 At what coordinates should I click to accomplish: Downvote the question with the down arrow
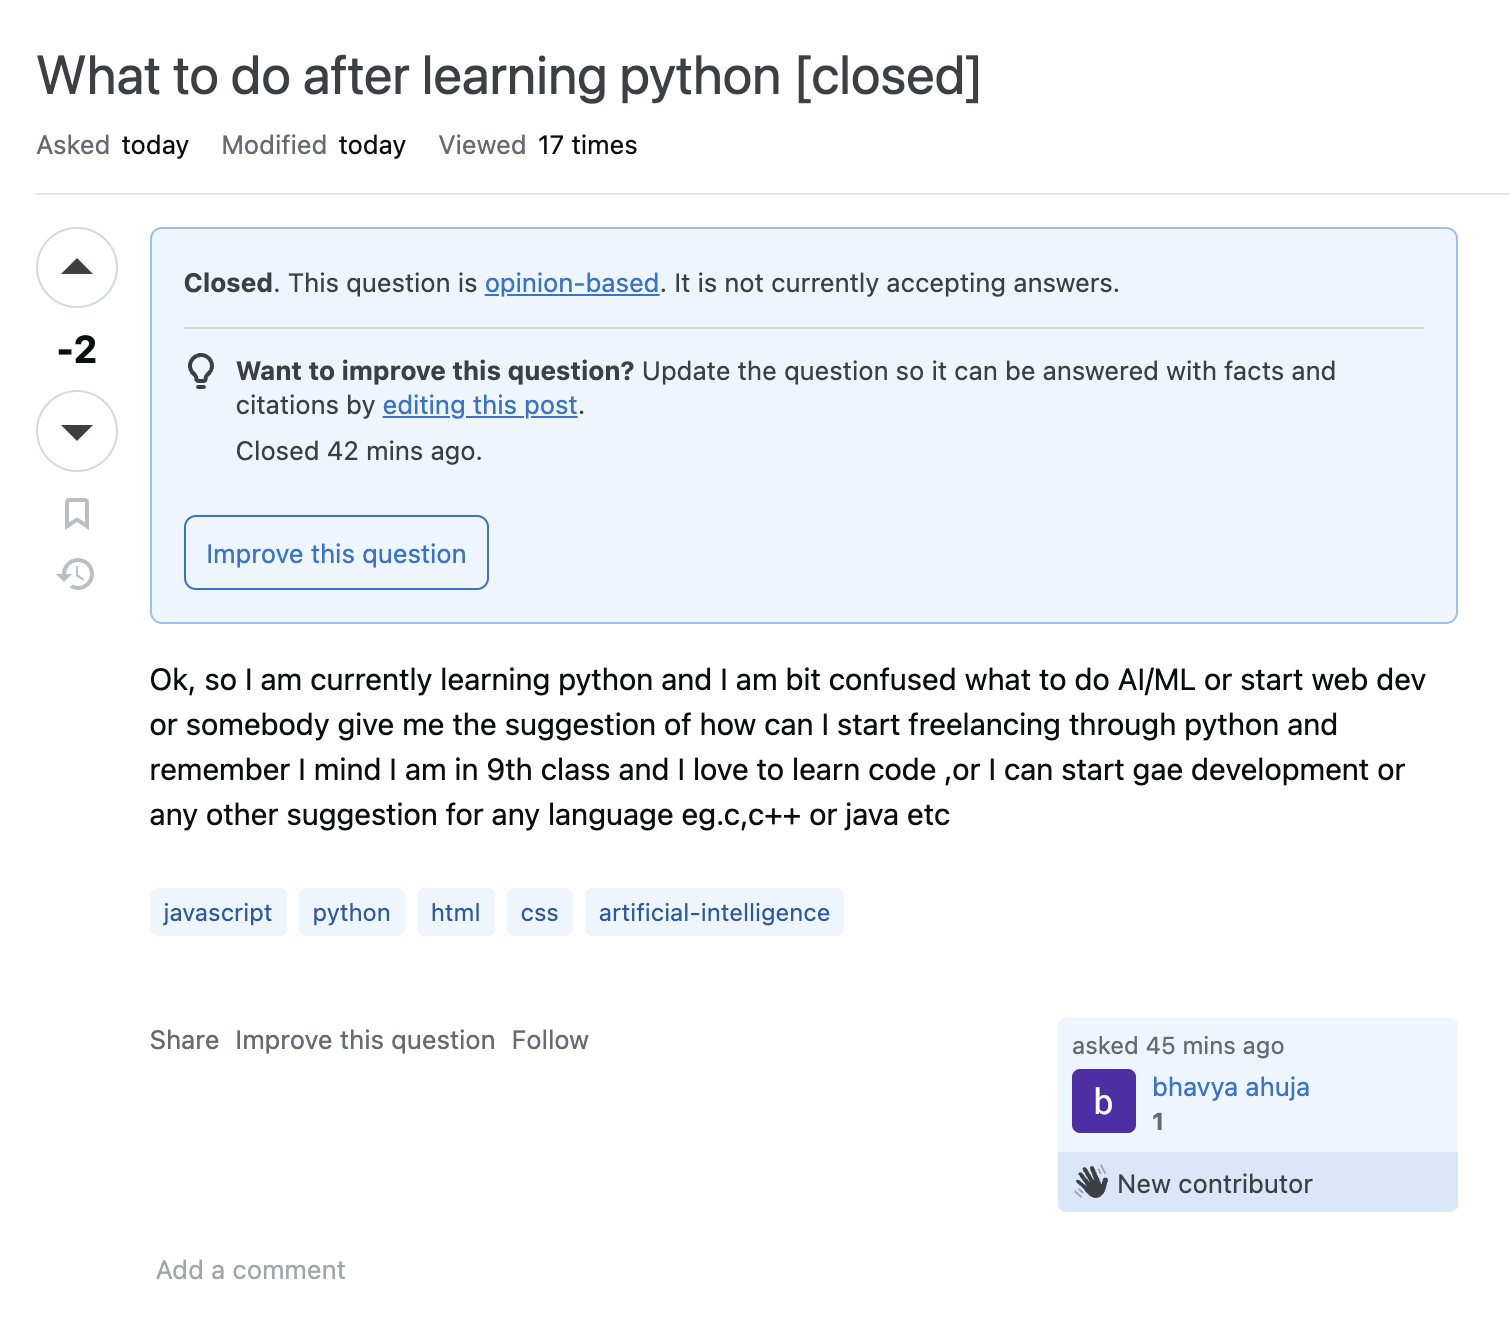click(77, 431)
